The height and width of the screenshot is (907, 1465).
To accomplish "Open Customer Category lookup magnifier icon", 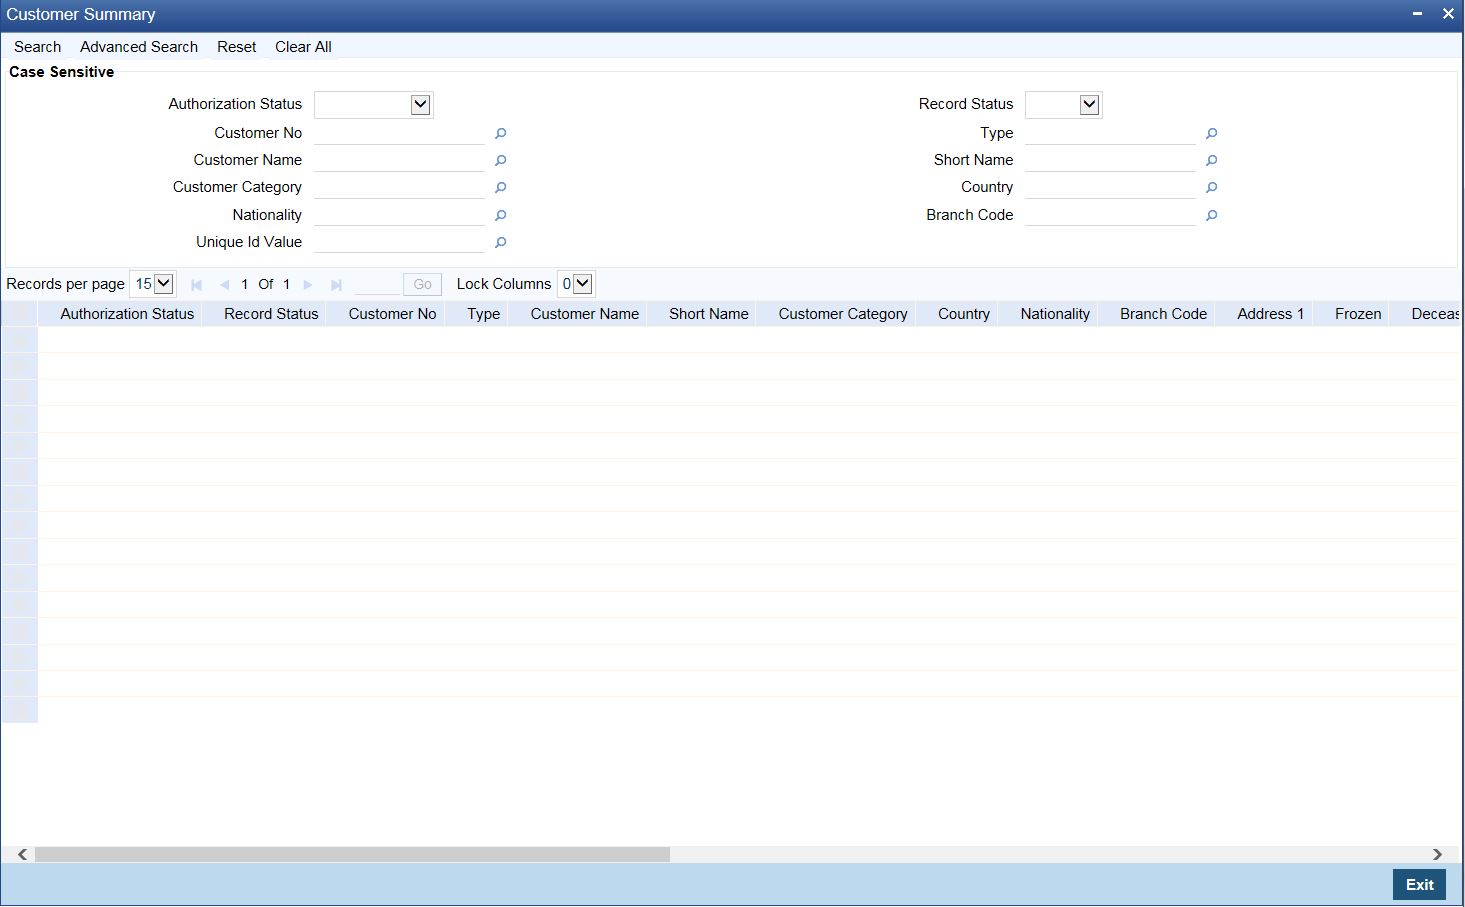I will pos(501,187).
